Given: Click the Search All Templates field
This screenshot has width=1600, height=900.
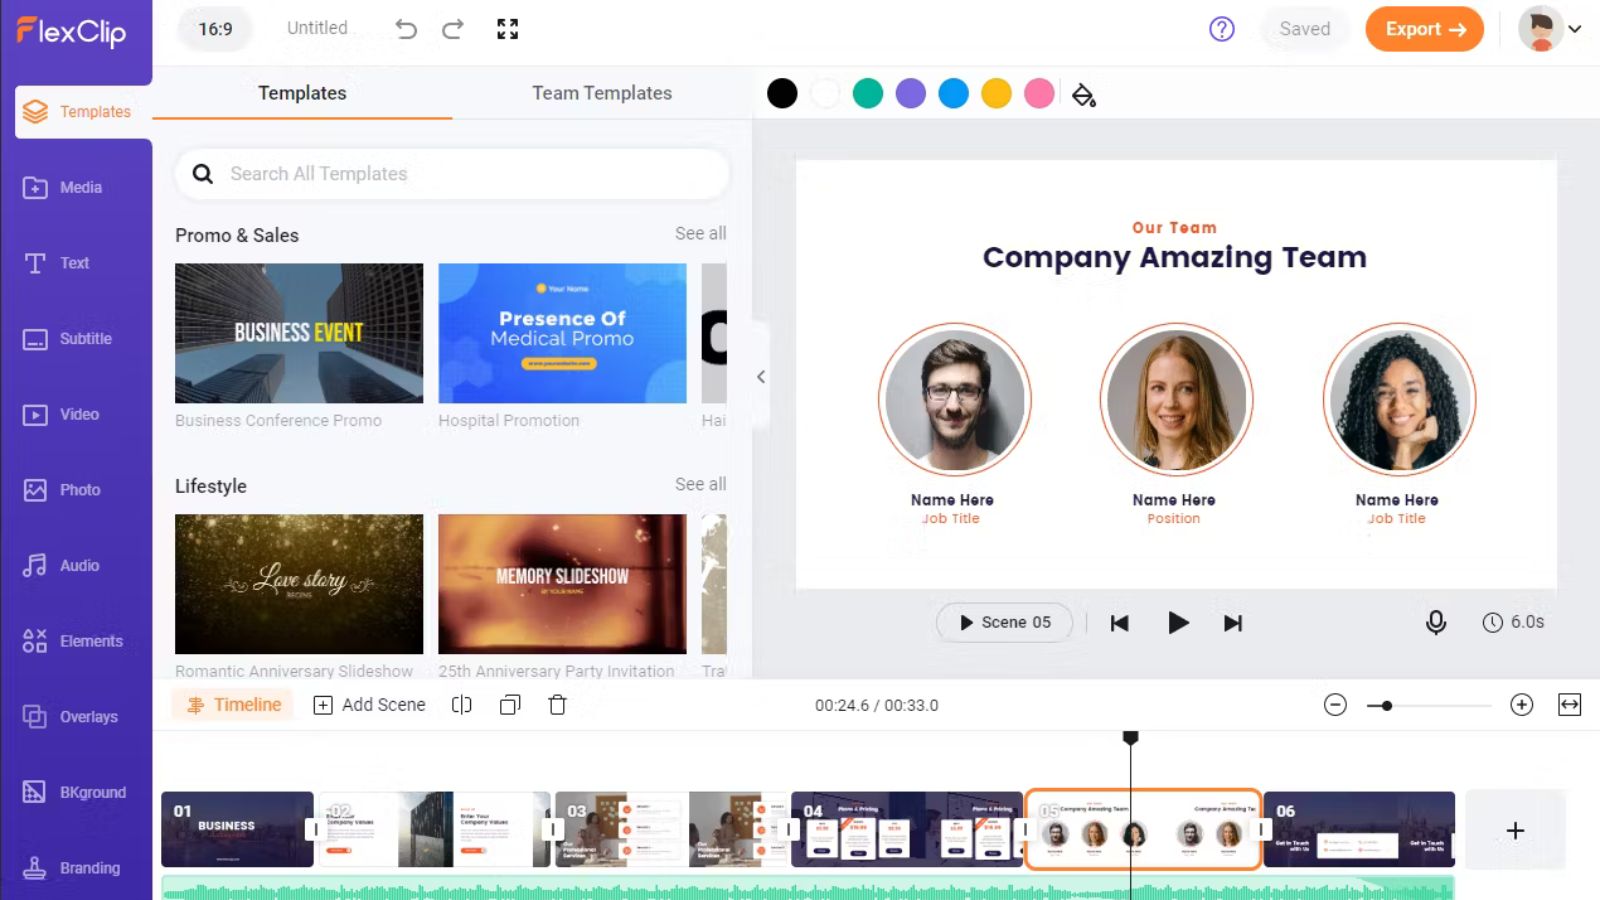Looking at the screenshot, I should coord(452,174).
